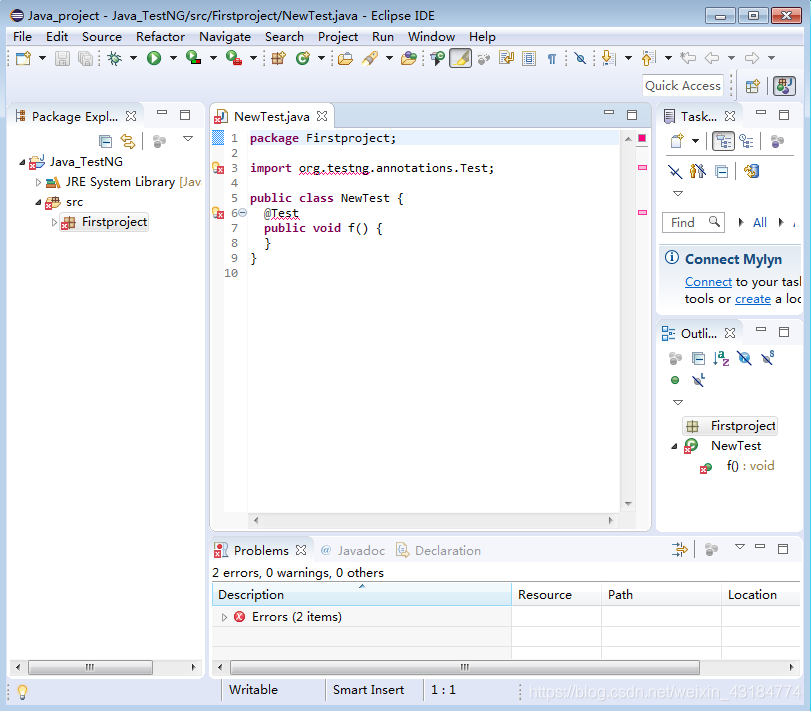Click the Connect link in Connect Mylyn panel
This screenshot has height=711, width=811.
[707, 281]
